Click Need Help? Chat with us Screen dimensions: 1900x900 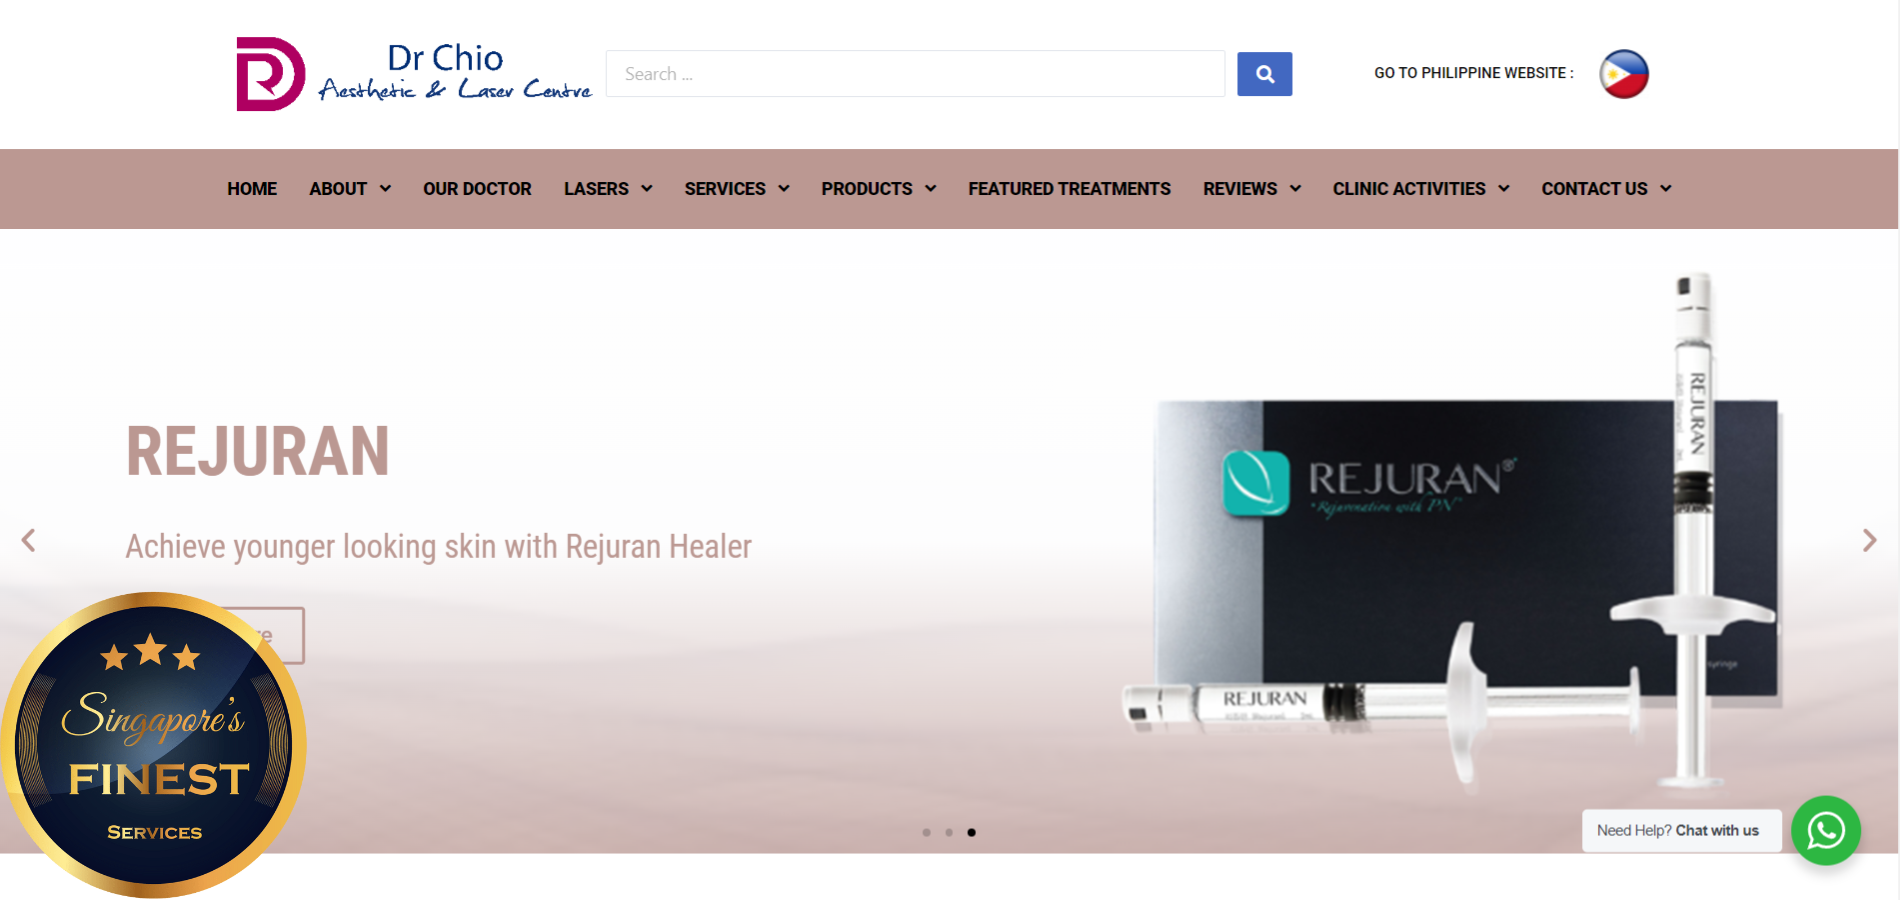click(1681, 831)
